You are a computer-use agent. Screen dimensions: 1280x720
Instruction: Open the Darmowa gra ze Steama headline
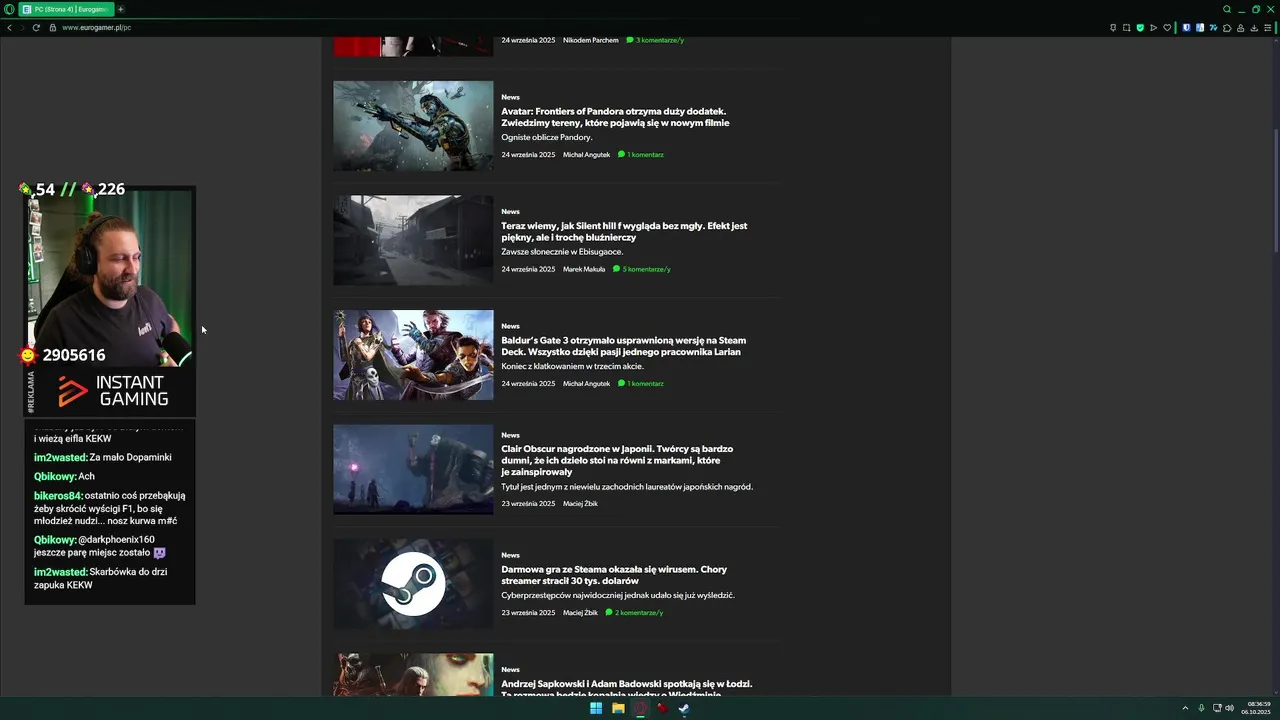click(x=614, y=575)
